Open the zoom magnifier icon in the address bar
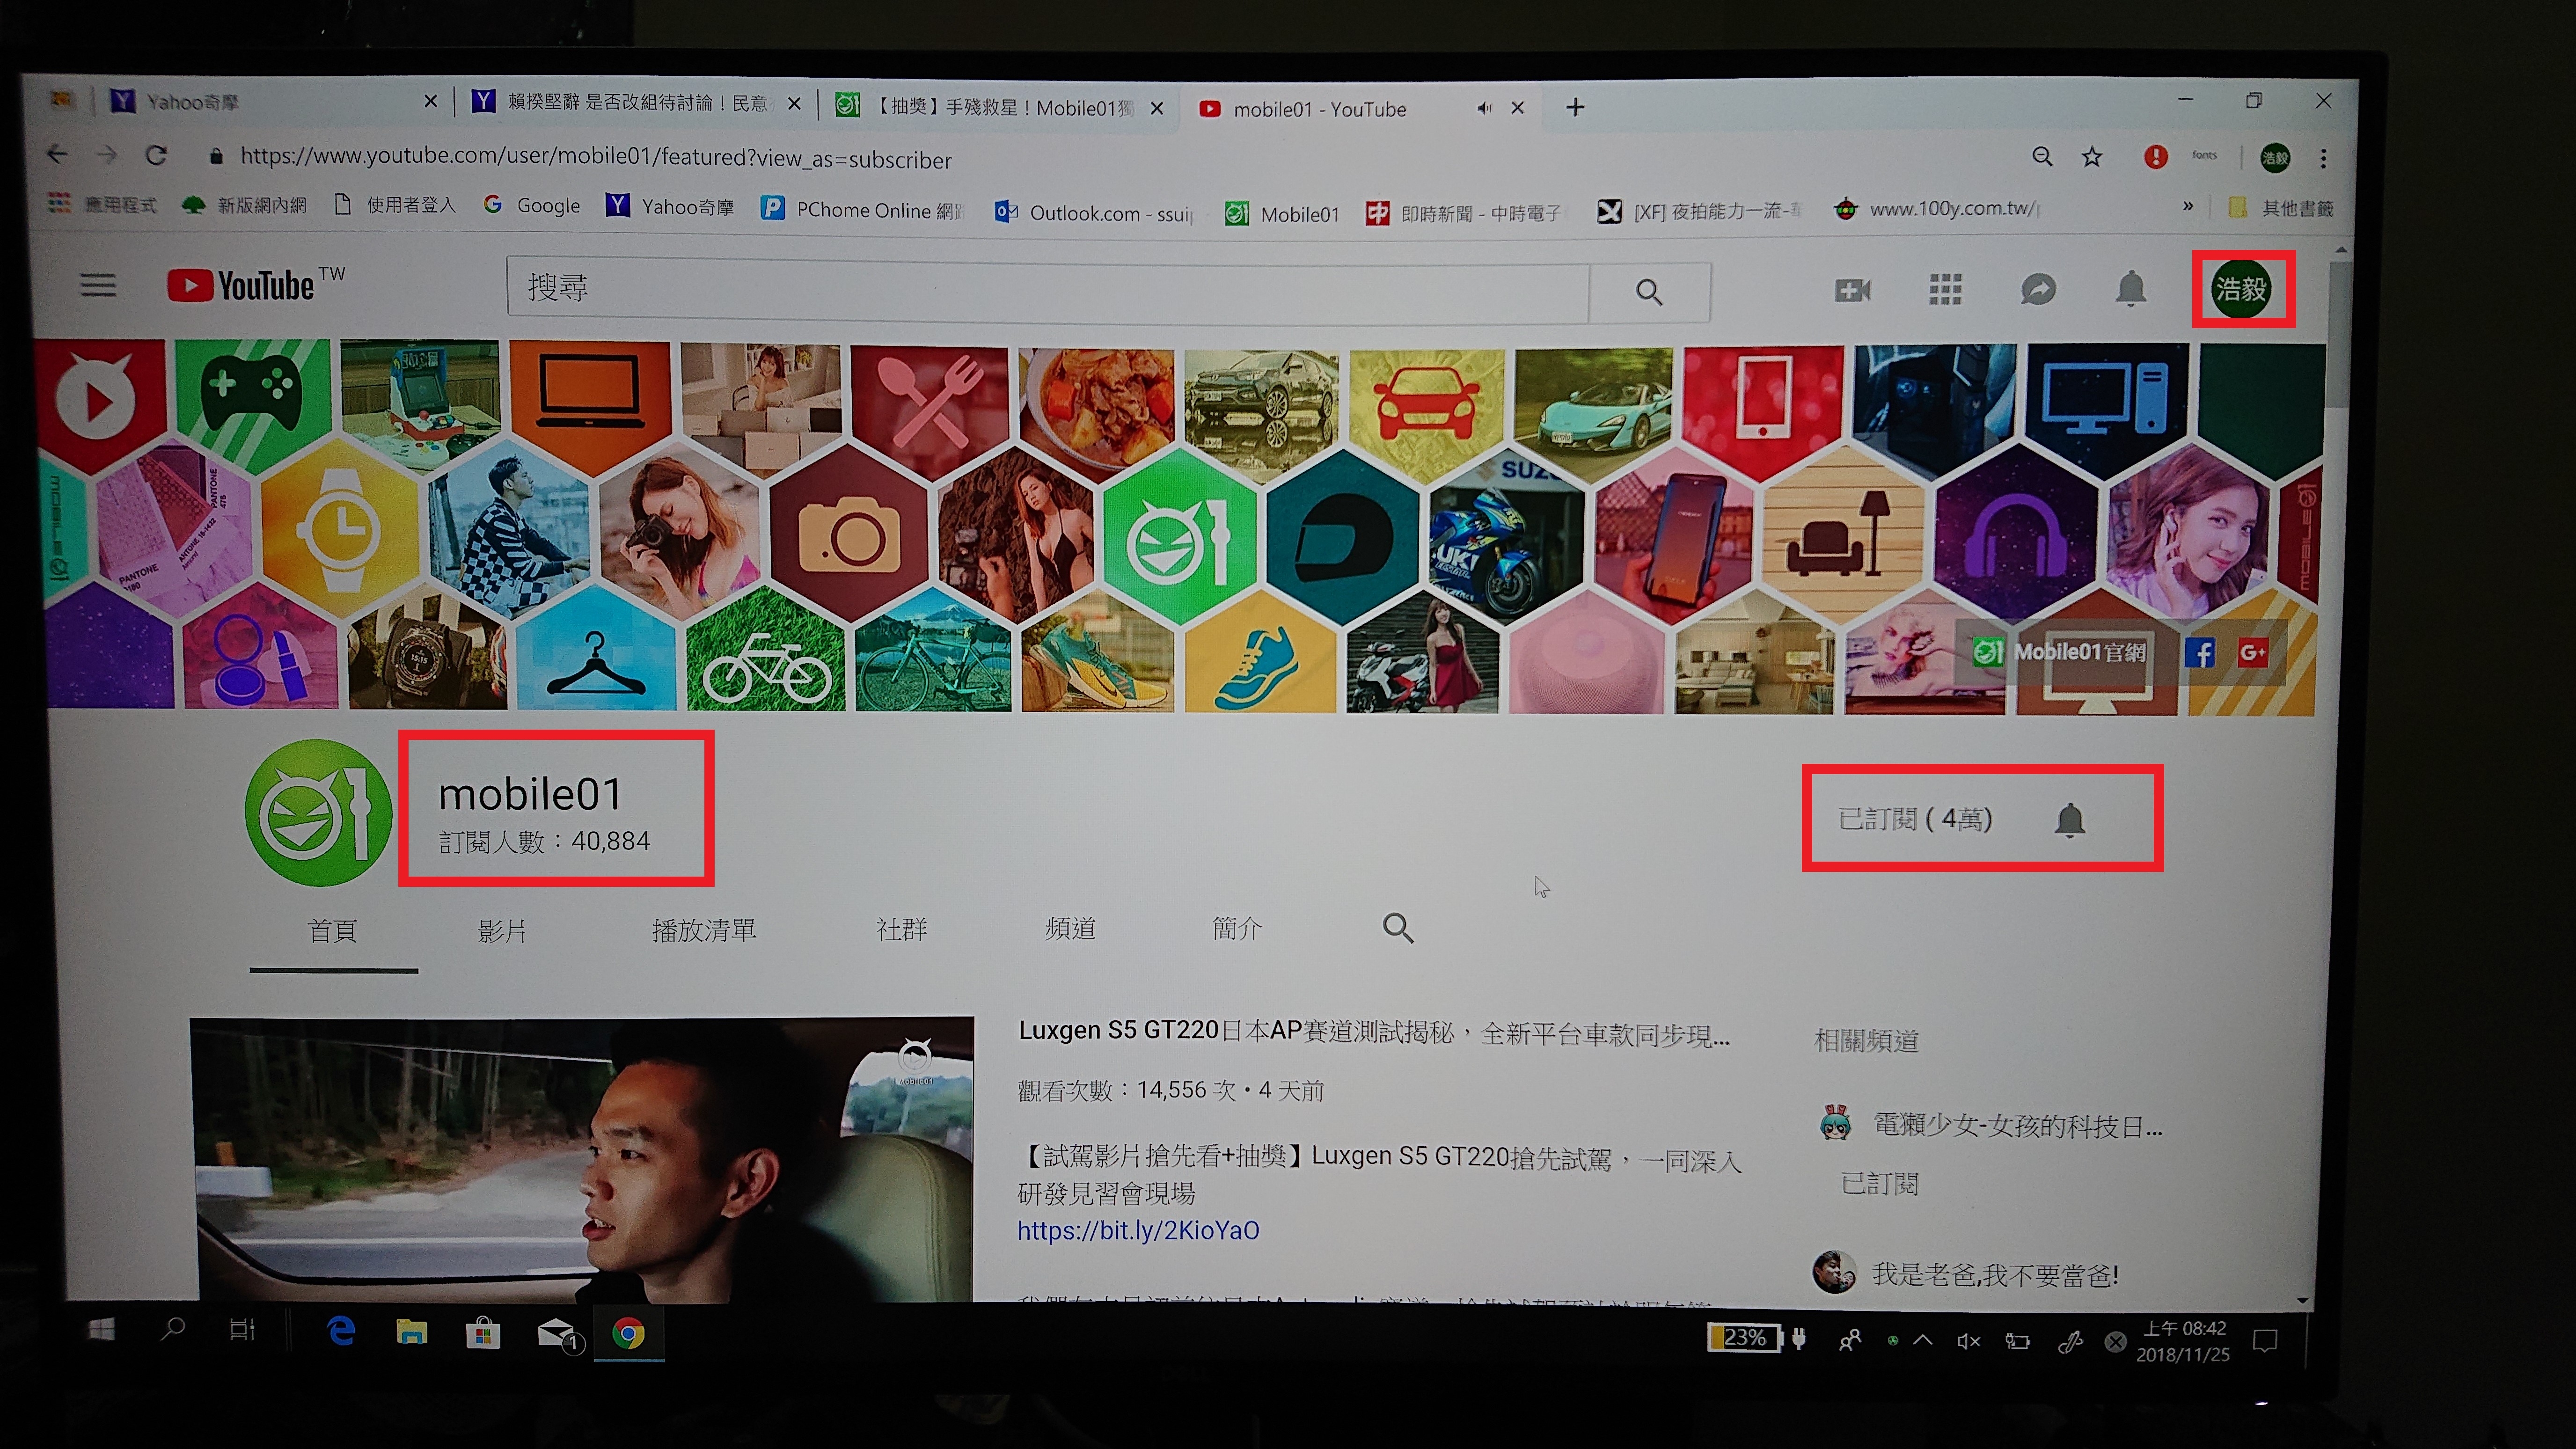This screenshot has height=1449, width=2576. (x=2042, y=156)
